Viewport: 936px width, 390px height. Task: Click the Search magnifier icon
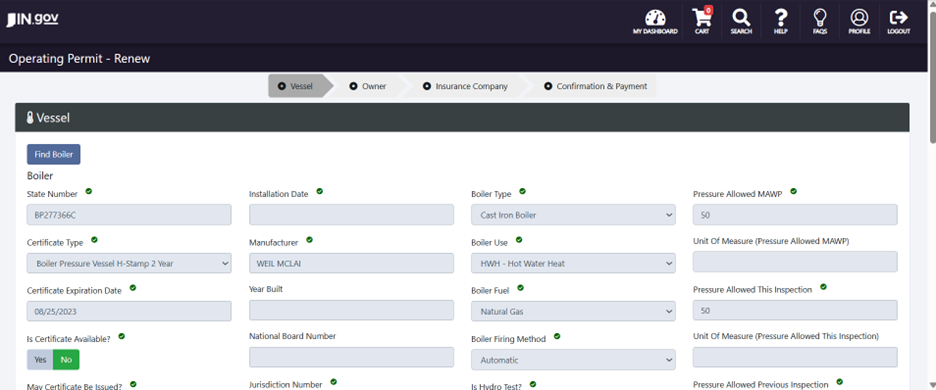pos(741,22)
